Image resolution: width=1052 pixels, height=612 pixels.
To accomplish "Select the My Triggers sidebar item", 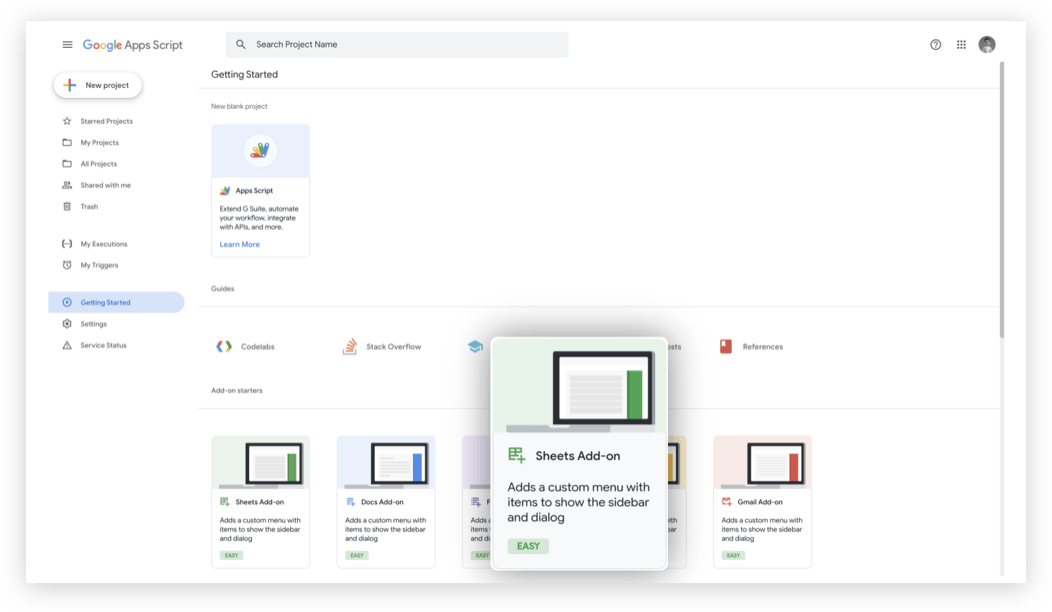I will click(100, 265).
